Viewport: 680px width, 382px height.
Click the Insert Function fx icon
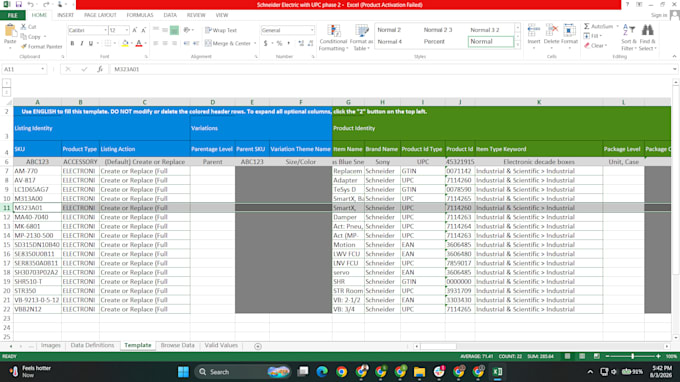click(x=100, y=69)
